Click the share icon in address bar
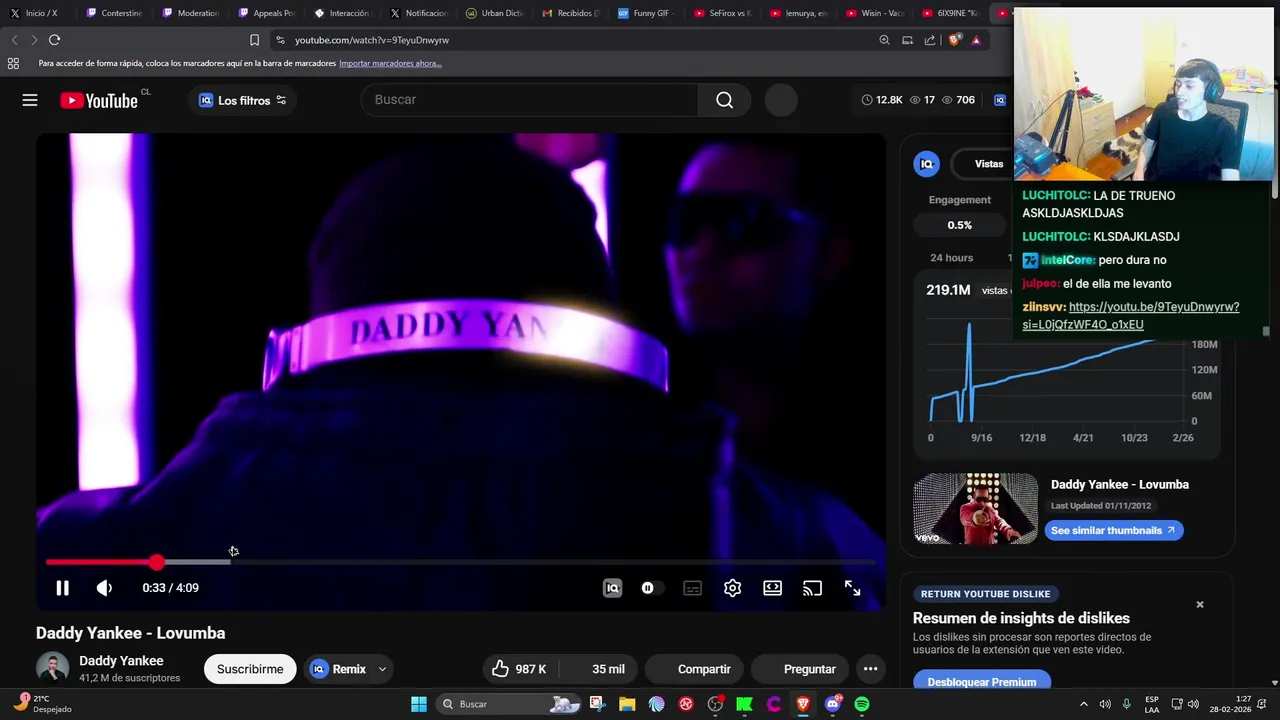 pos(930,40)
